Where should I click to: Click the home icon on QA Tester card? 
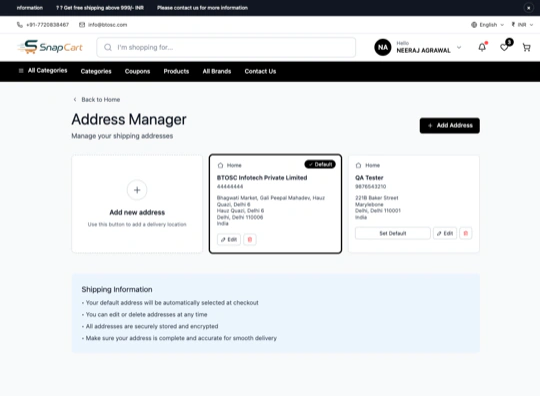[359, 165]
